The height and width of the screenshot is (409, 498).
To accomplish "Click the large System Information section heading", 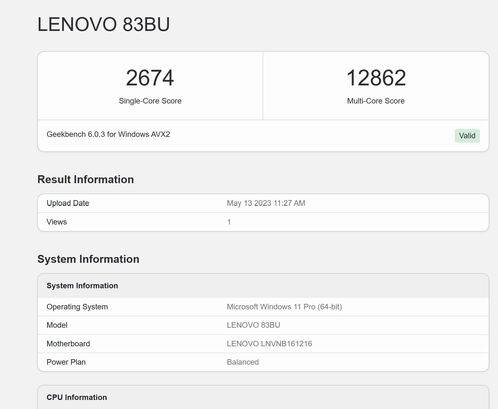I will click(x=88, y=259).
